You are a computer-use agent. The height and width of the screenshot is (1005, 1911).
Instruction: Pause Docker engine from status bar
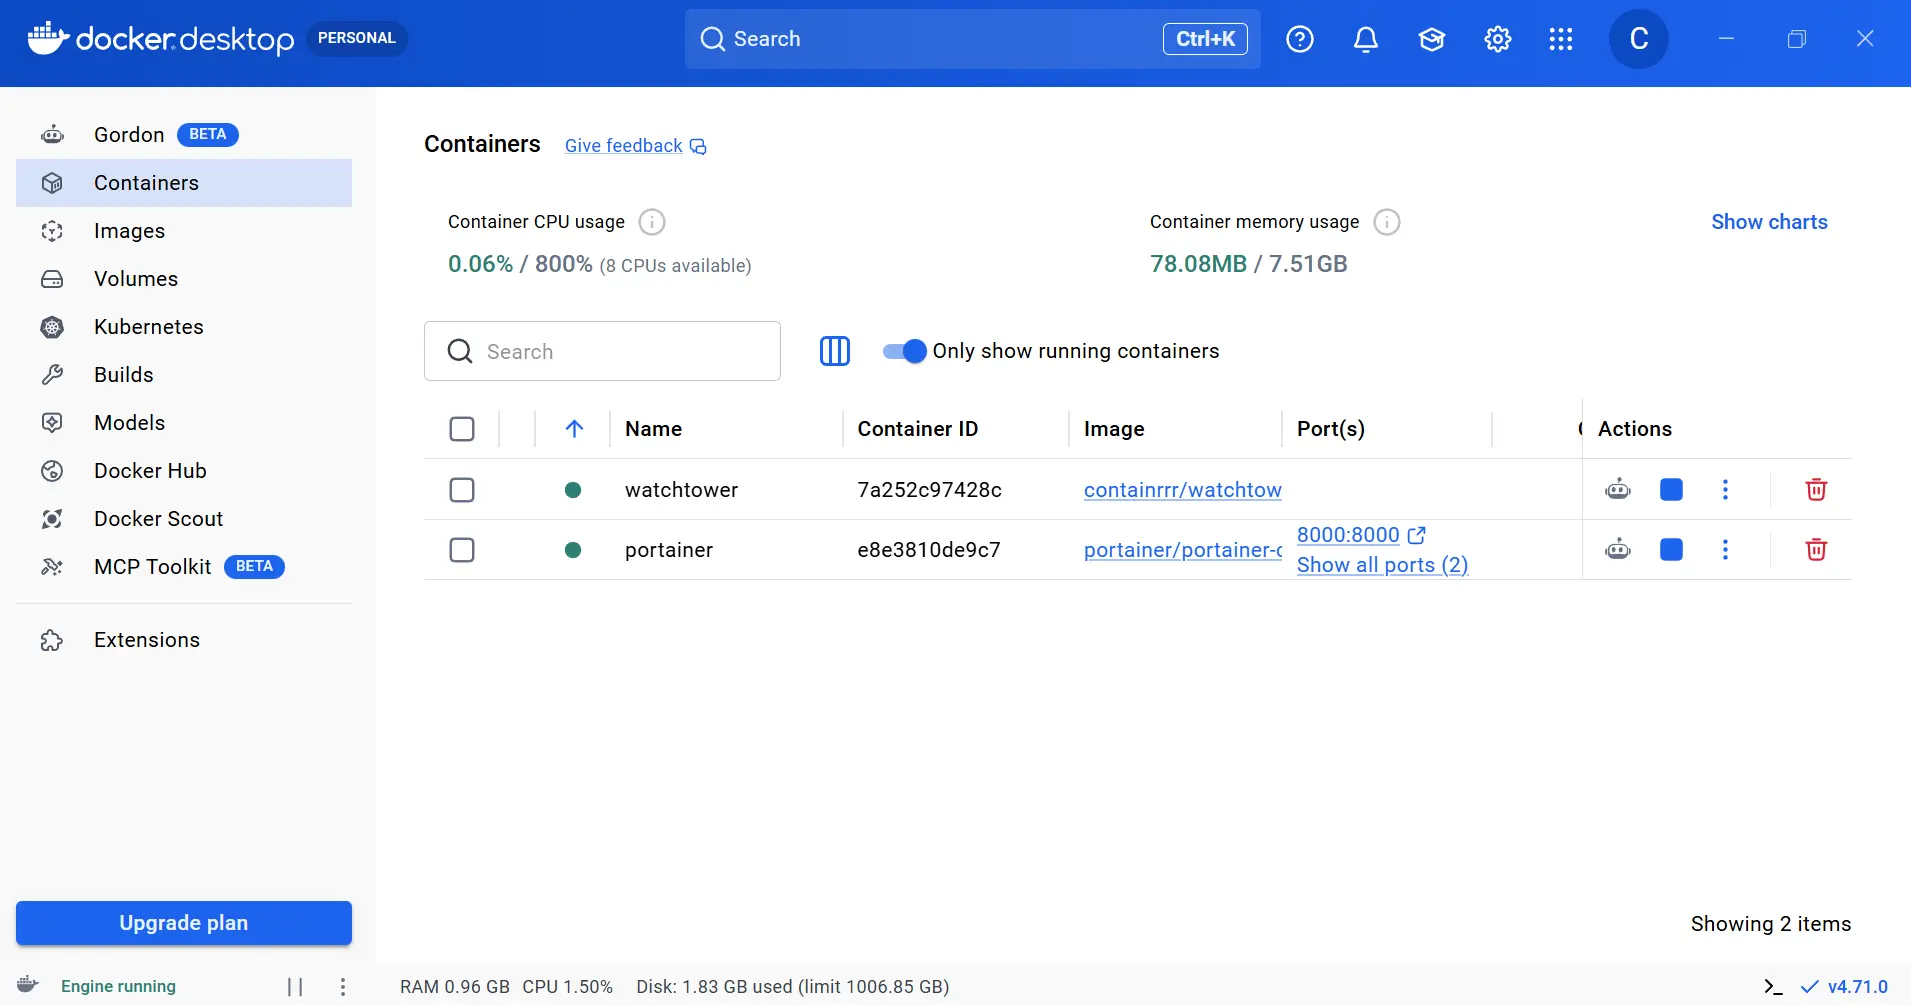[x=295, y=987]
